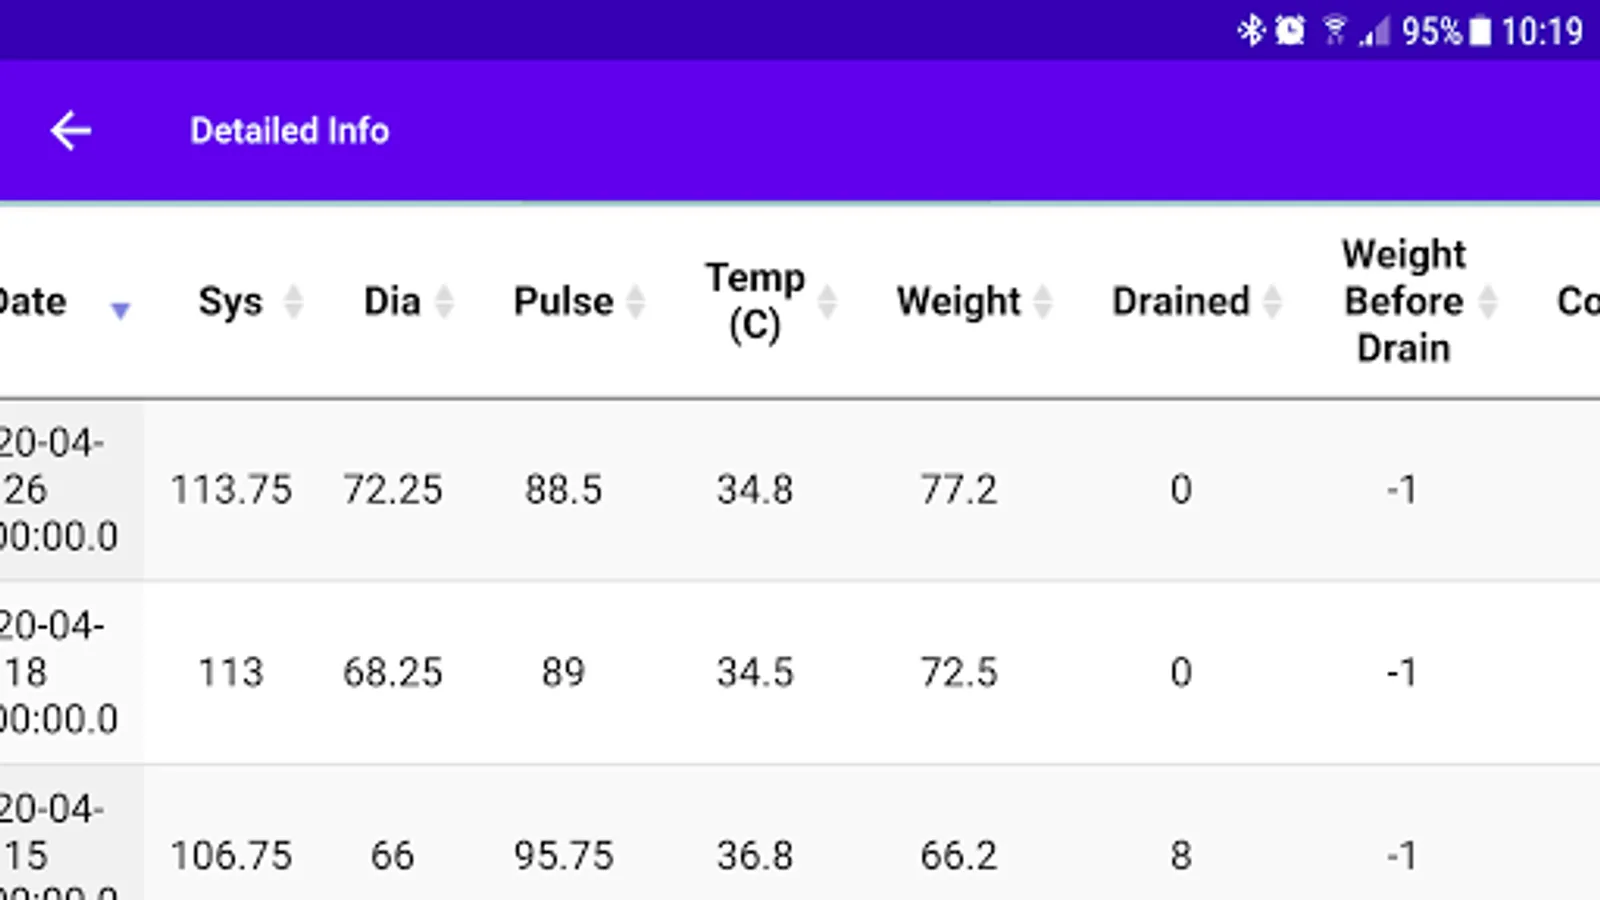
Task: Click the battery indicator icon
Action: 1480,32
